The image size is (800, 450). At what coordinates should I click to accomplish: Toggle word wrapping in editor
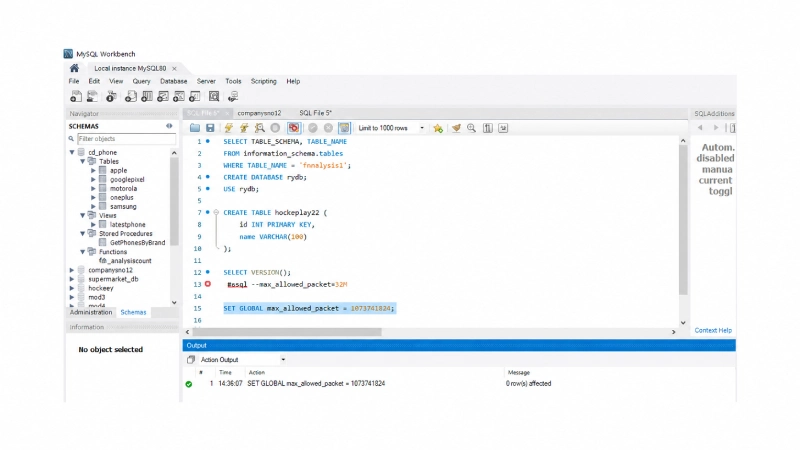pyautogui.click(x=503, y=128)
